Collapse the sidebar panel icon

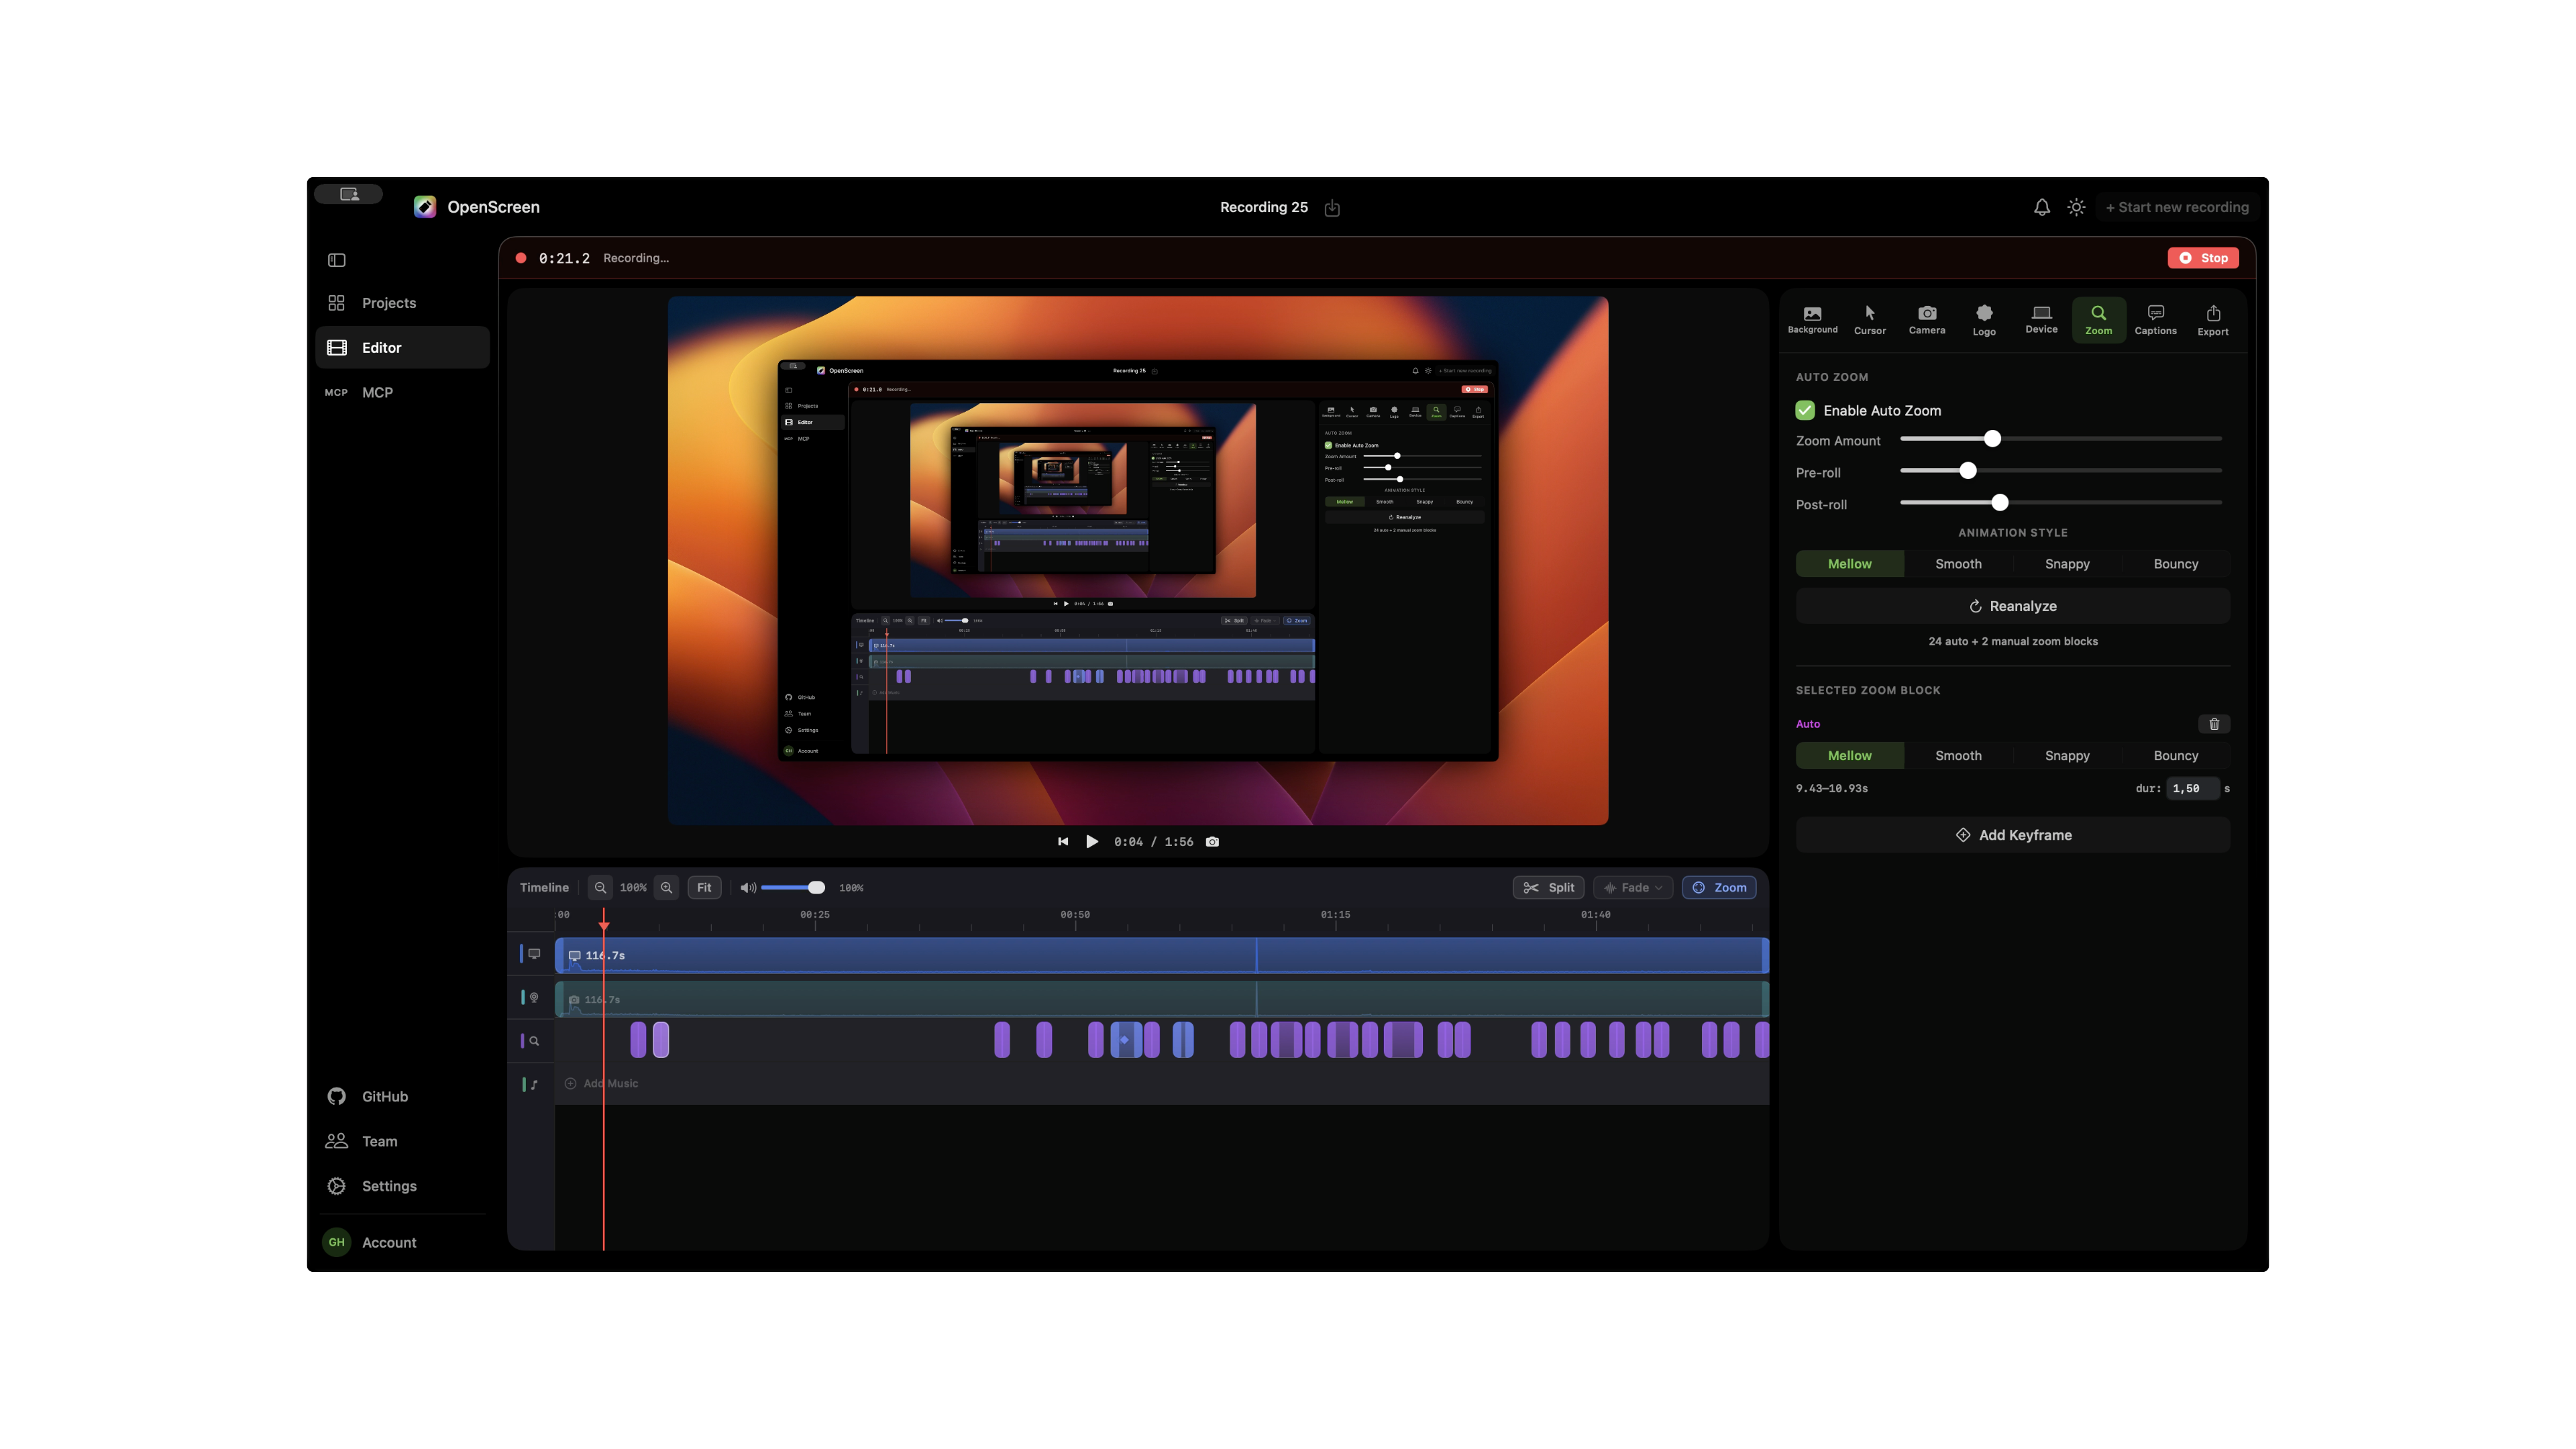point(336,260)
